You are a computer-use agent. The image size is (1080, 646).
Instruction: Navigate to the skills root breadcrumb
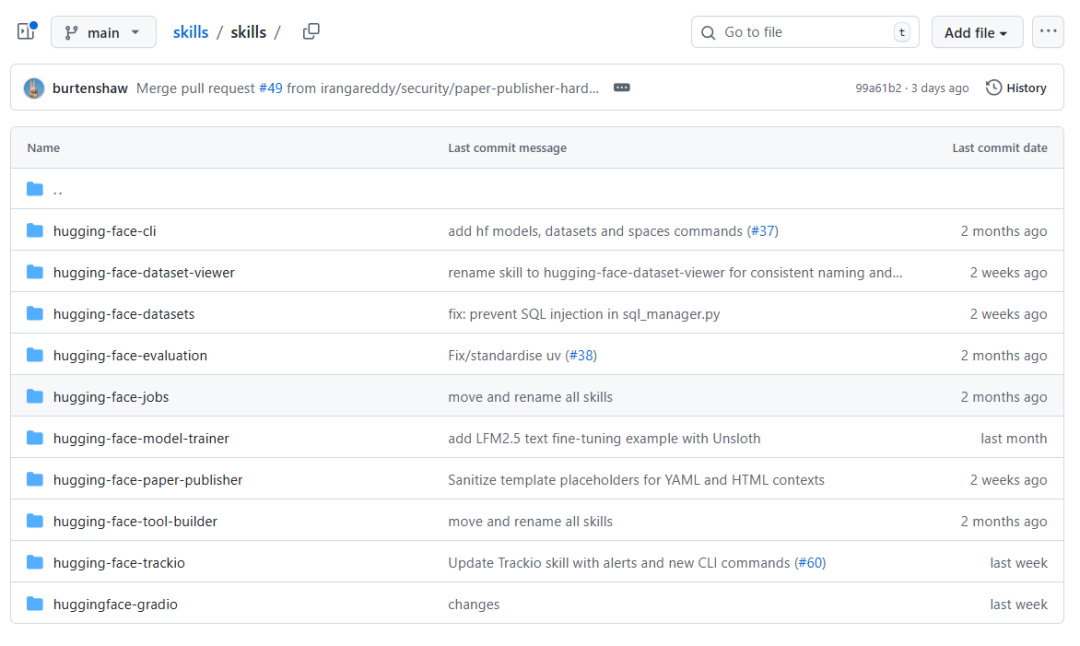(190, 32)
